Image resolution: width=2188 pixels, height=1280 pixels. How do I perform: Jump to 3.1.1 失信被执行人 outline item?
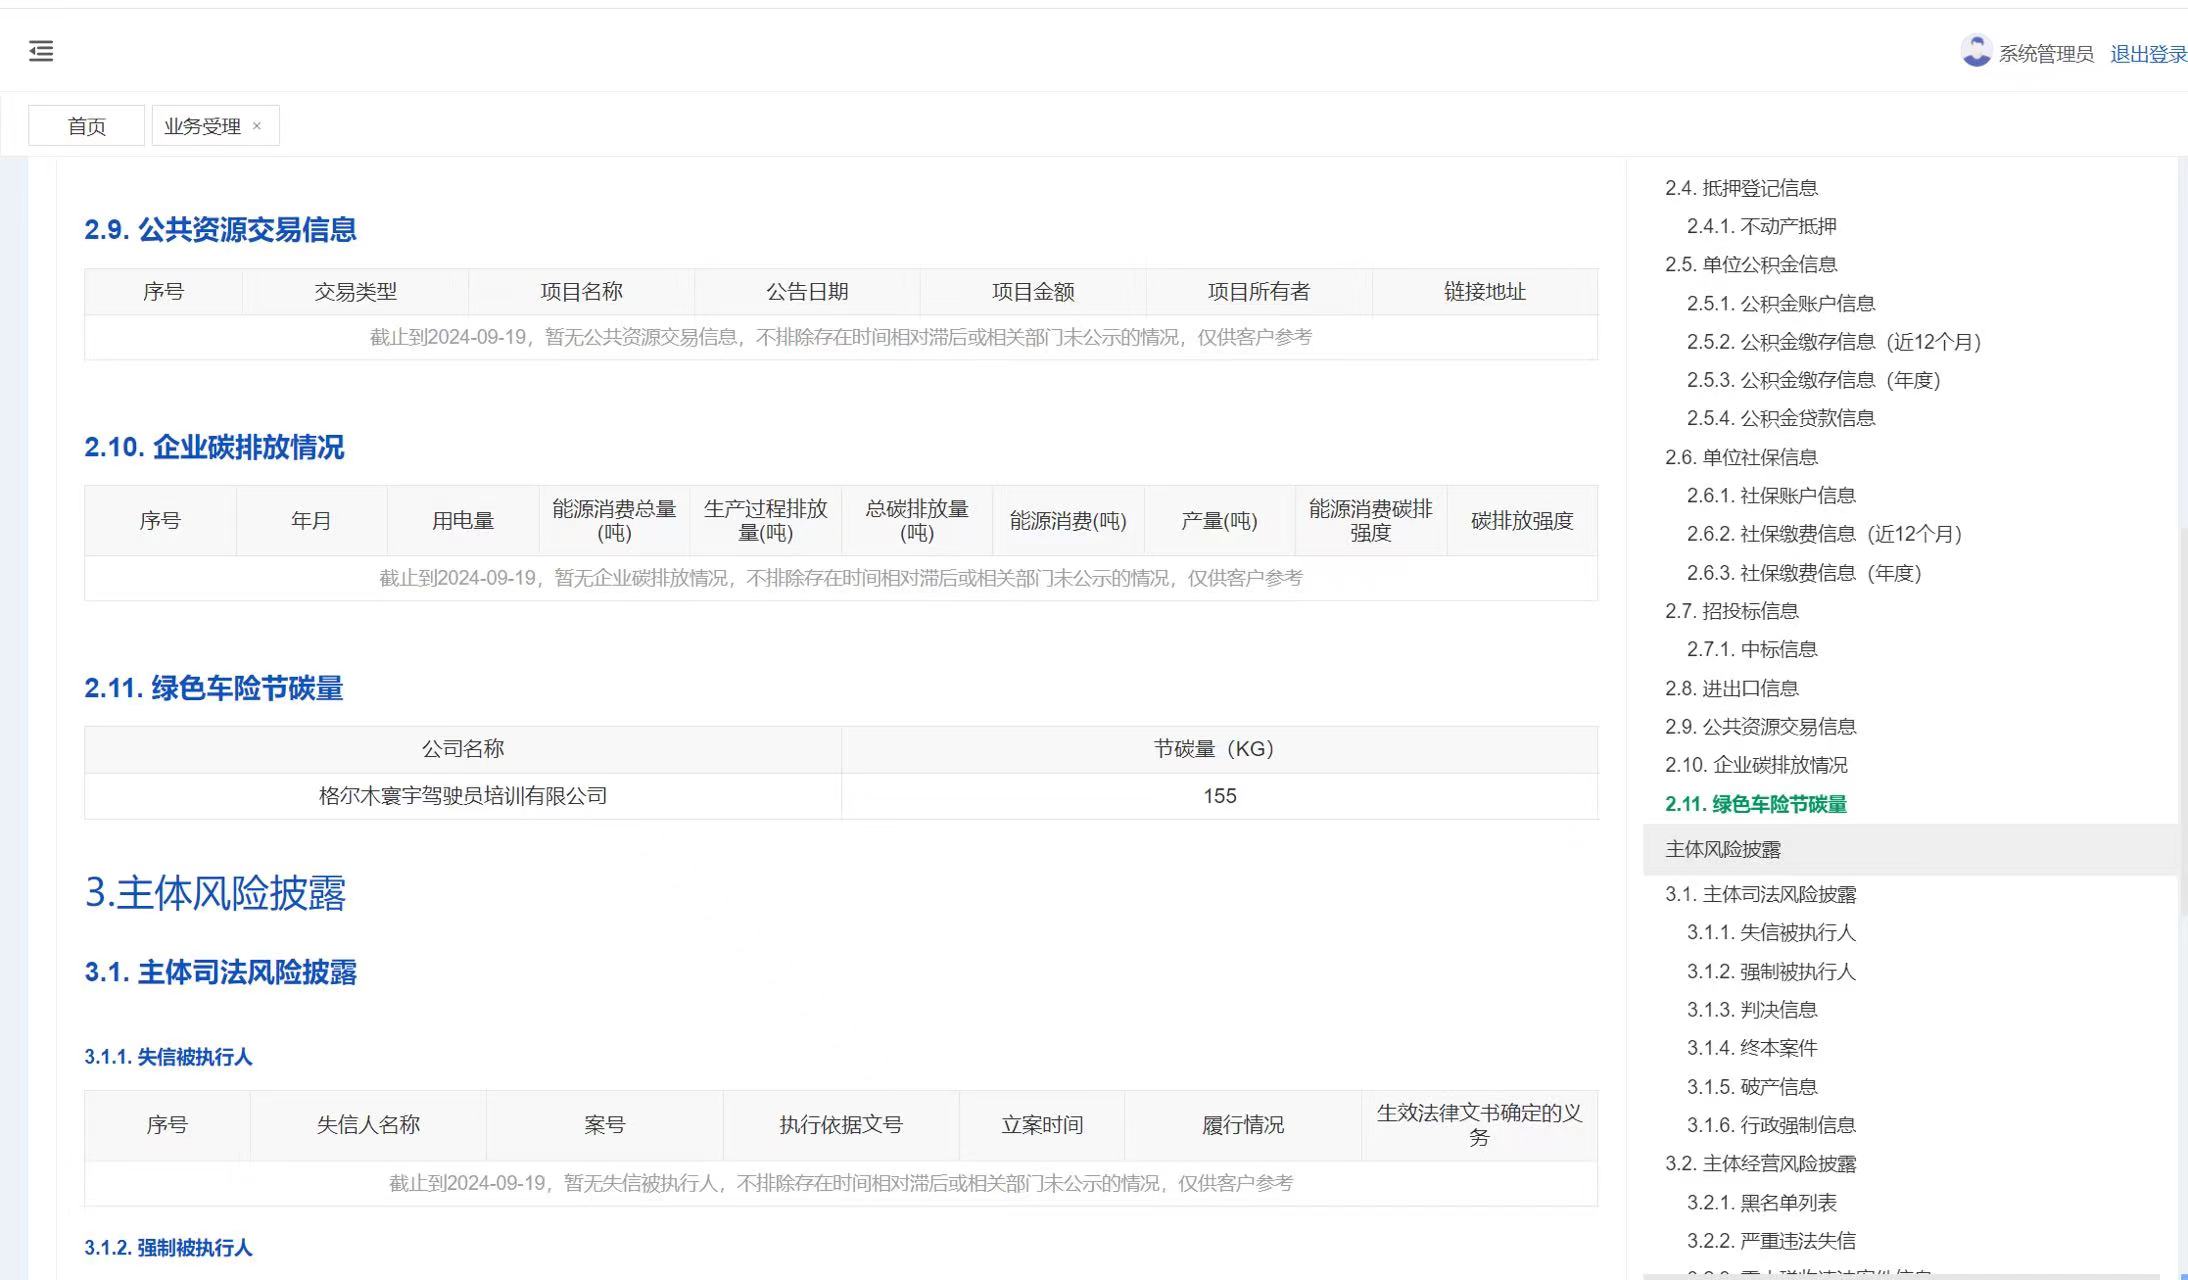click(1770, 932)
